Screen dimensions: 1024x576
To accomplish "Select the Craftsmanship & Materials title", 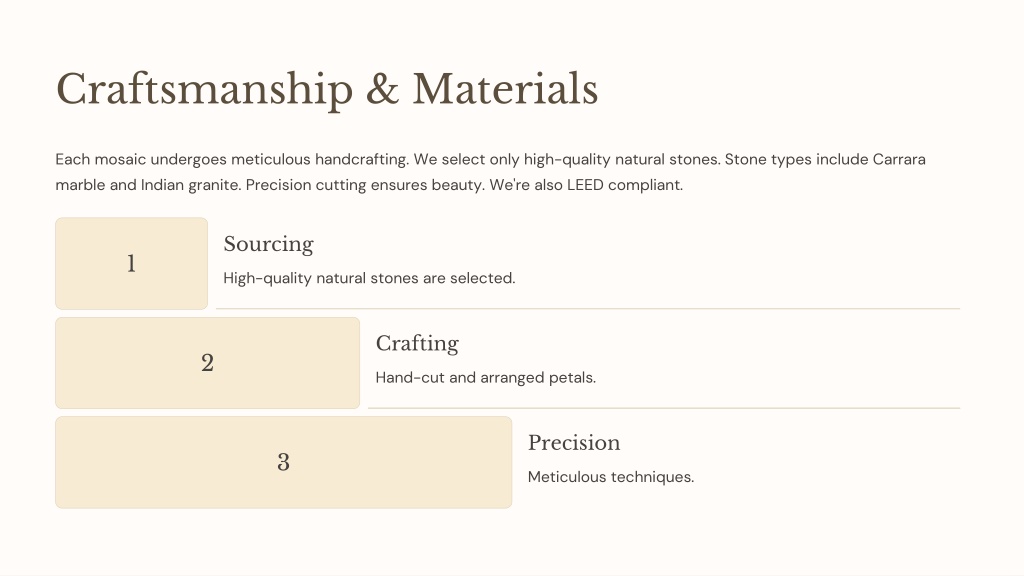I will [x=327, y=89].
